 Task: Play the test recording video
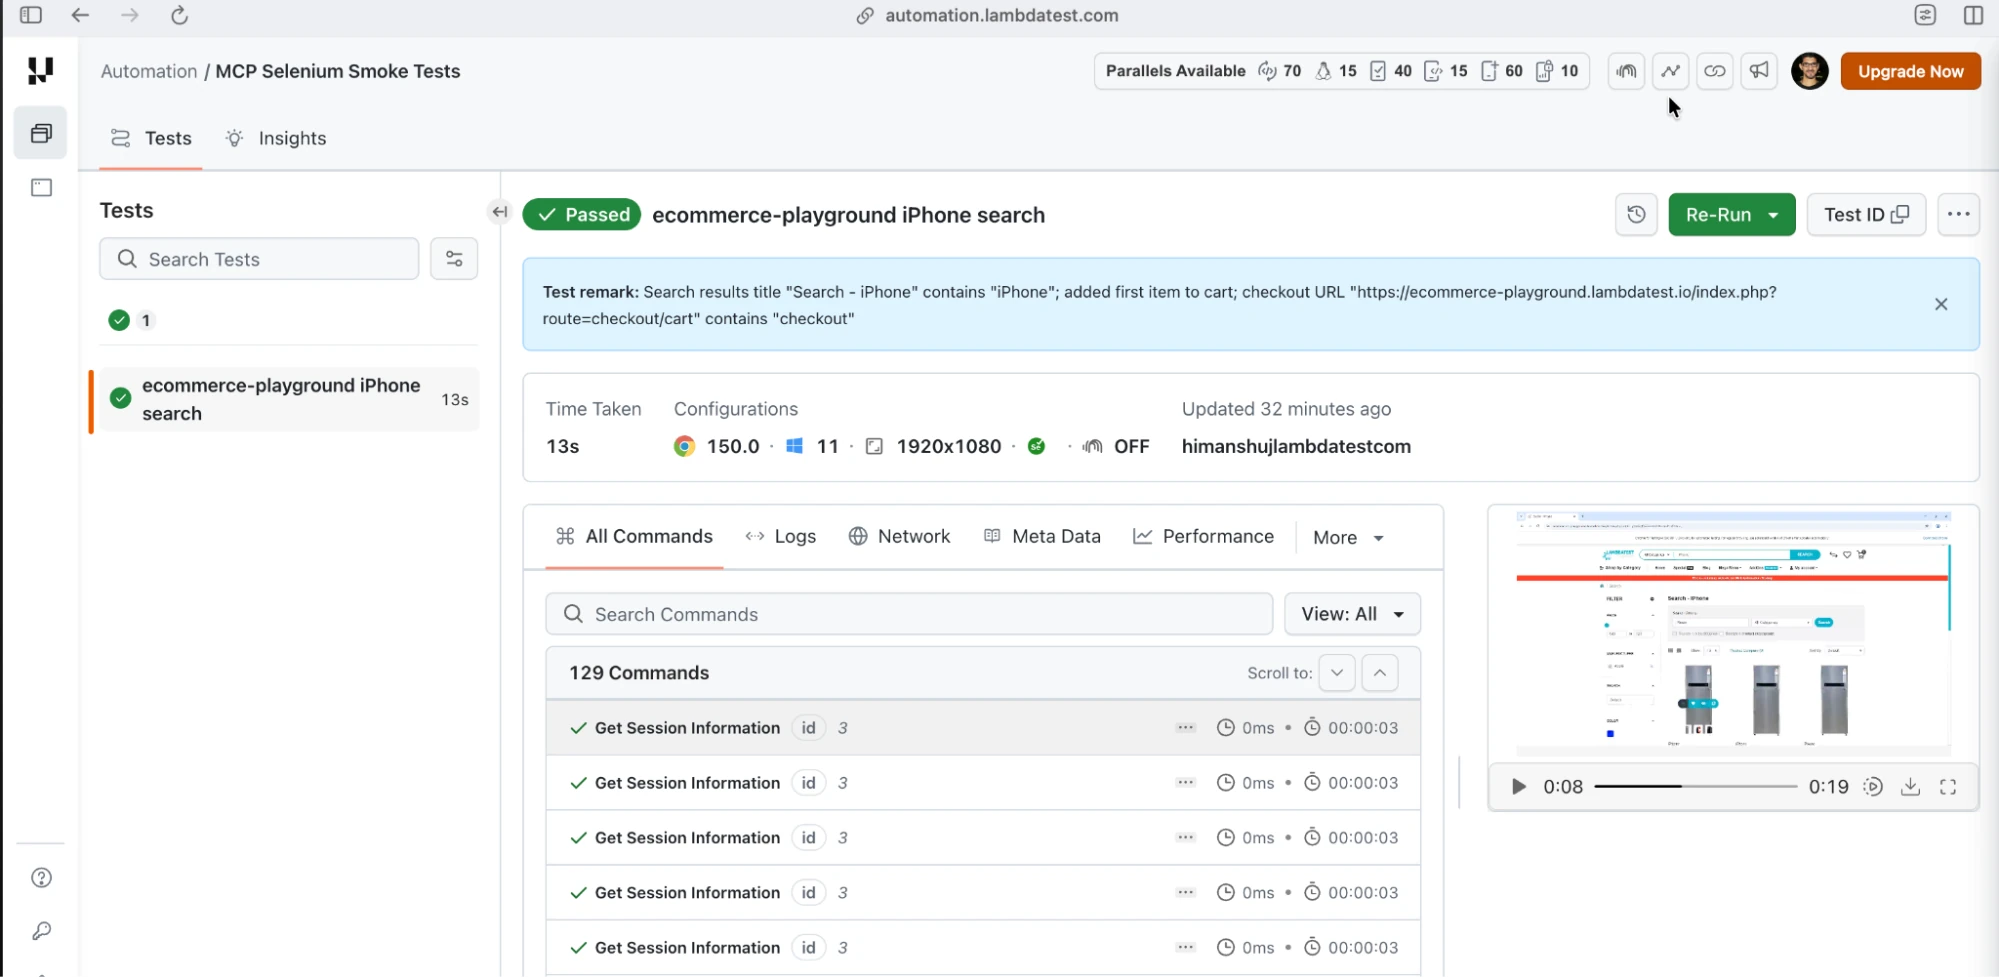pos(1518,787)
